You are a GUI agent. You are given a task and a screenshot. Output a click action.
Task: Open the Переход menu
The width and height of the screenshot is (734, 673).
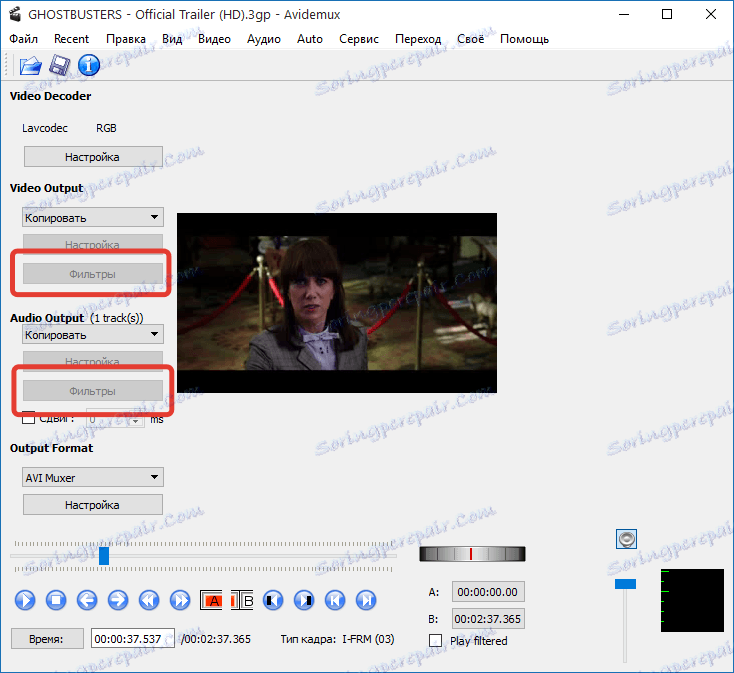click(x=418, y=39)
